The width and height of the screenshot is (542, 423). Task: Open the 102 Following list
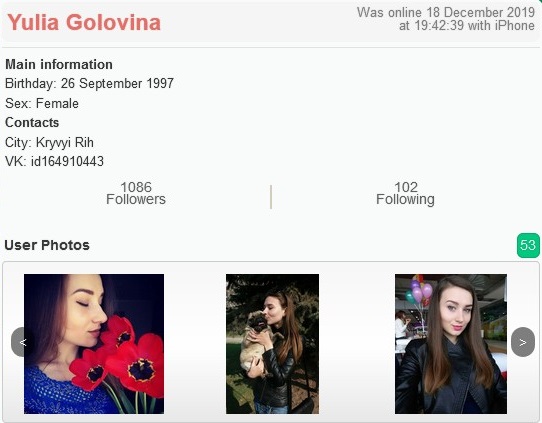(x=405, y=193)
